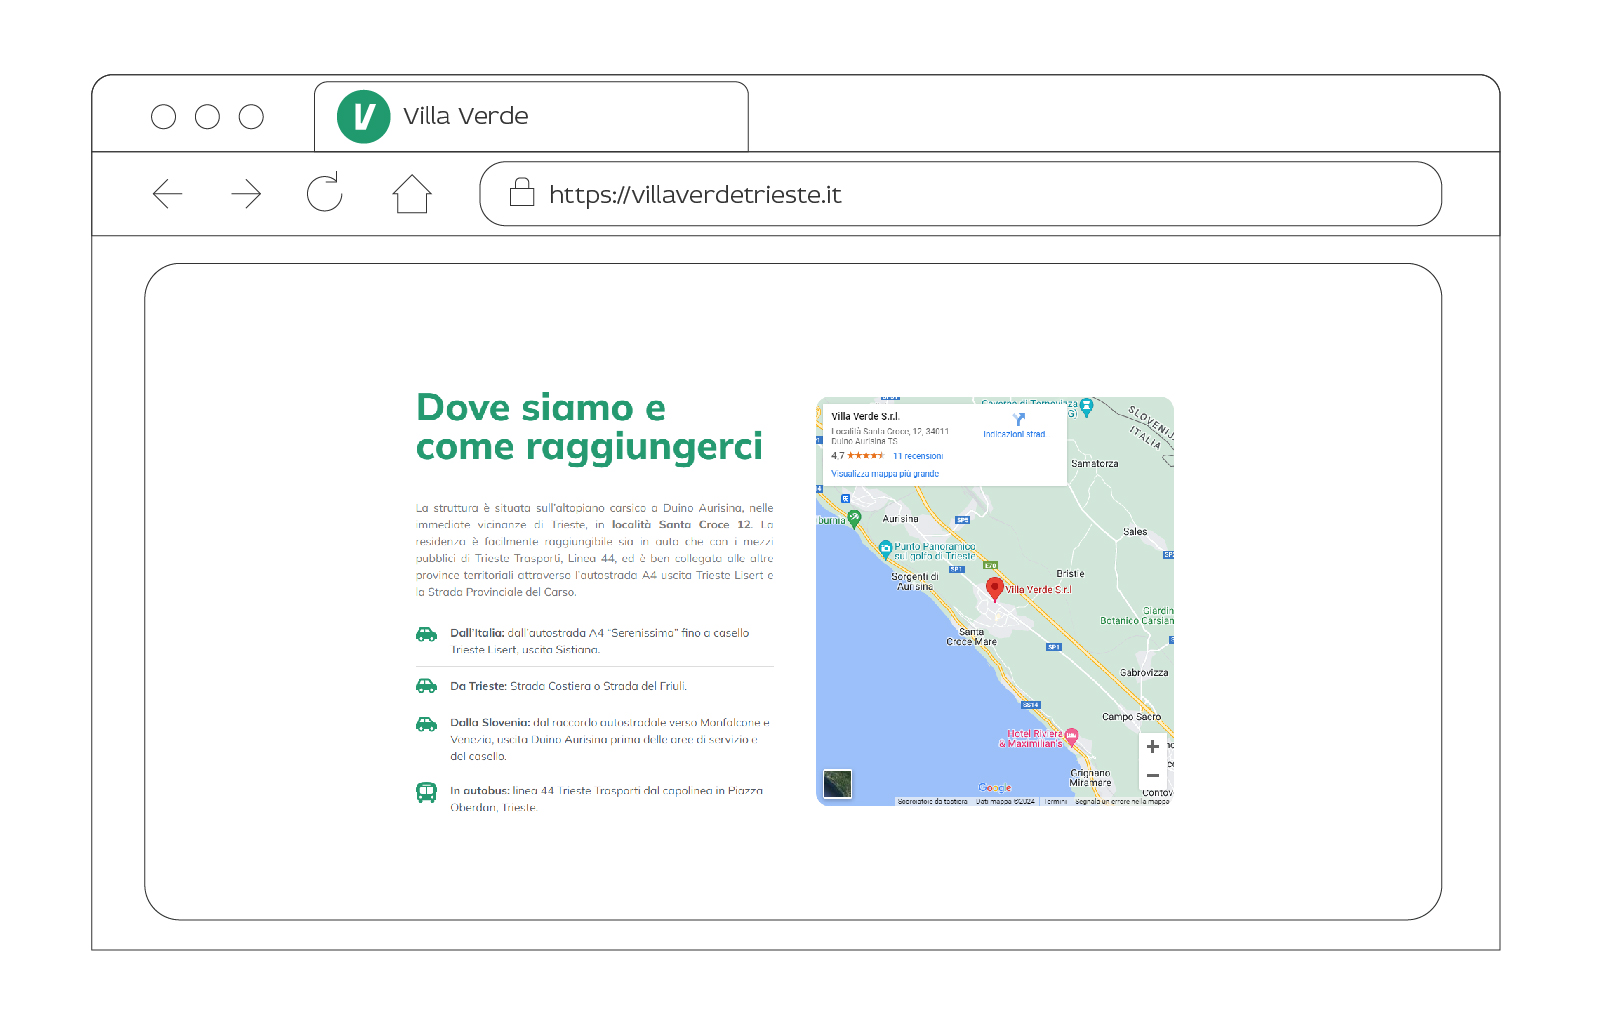
Task: Reload the page with the refresh icon
Action: tap(324, 193)
